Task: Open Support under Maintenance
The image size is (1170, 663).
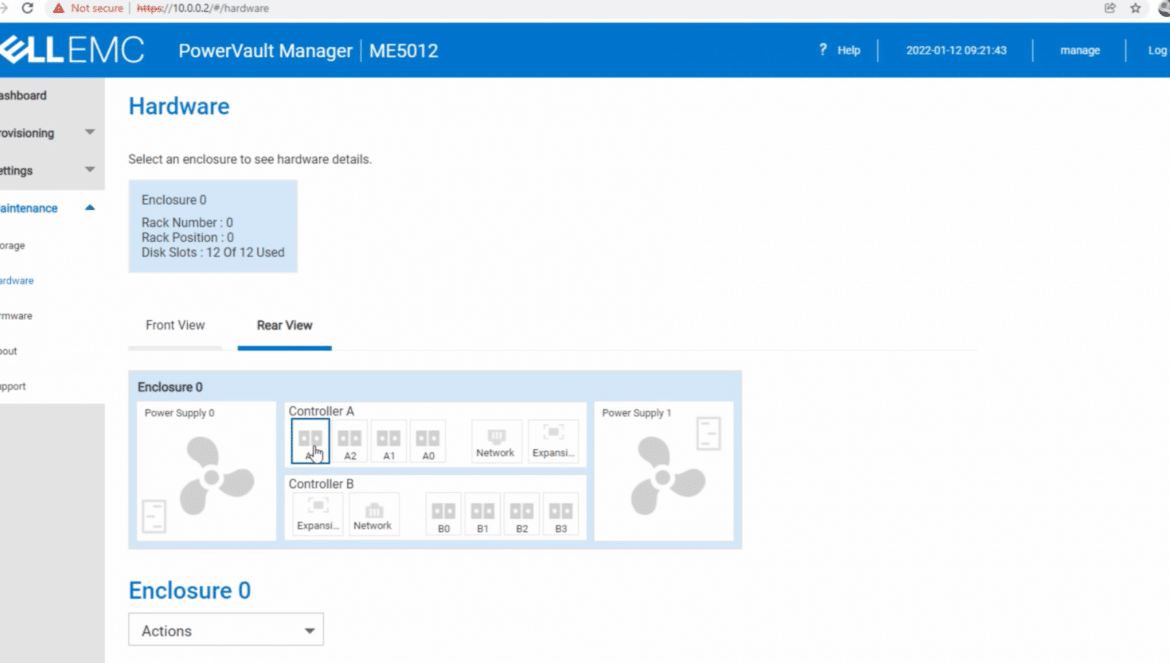Action: pyautogui.click(x=13, y=386)
